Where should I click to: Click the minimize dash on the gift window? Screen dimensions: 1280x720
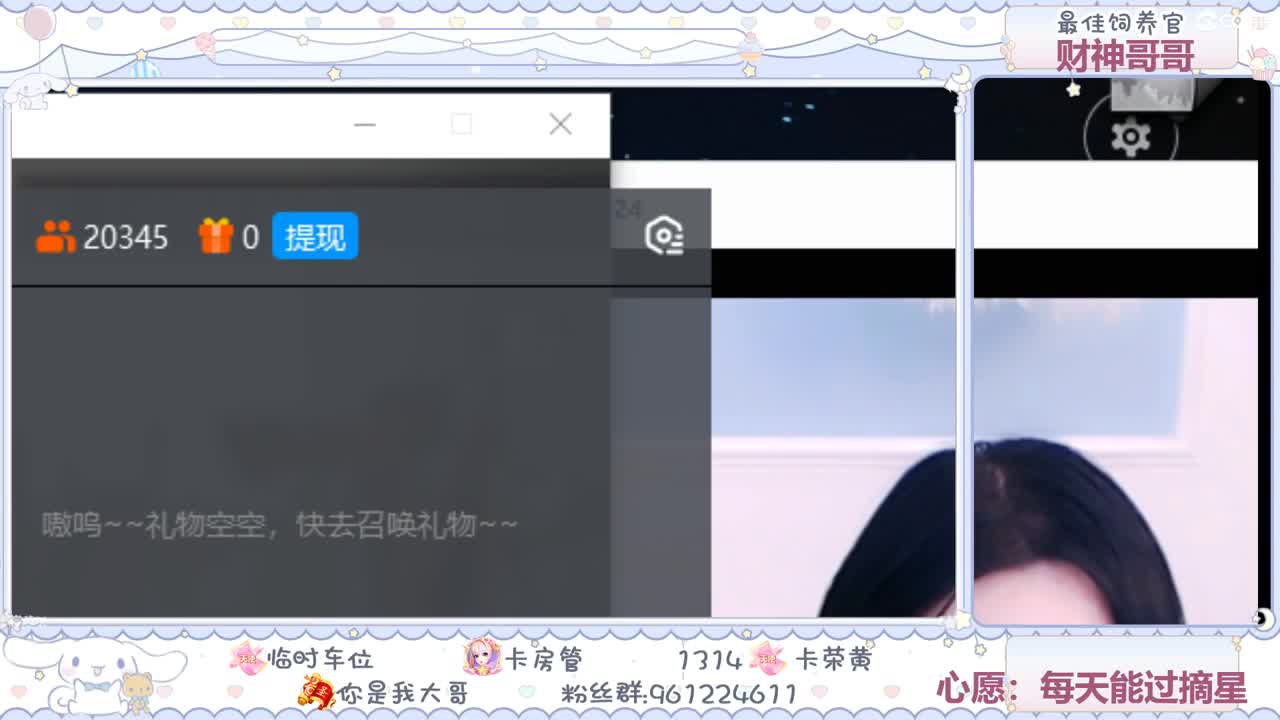364,124
